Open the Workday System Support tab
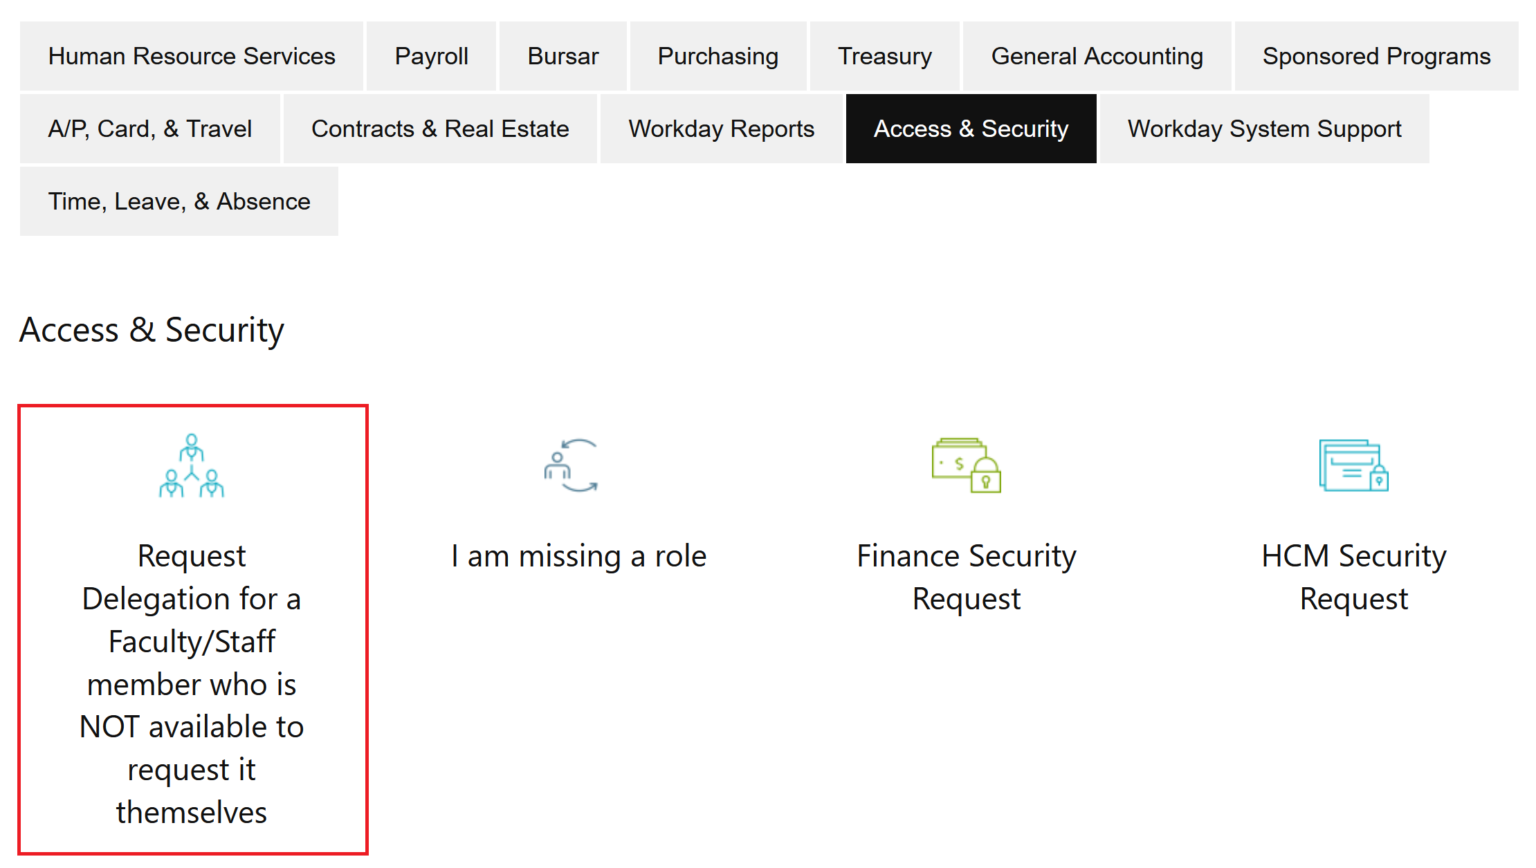The image size is (1536, 868). pos(1264,128)
